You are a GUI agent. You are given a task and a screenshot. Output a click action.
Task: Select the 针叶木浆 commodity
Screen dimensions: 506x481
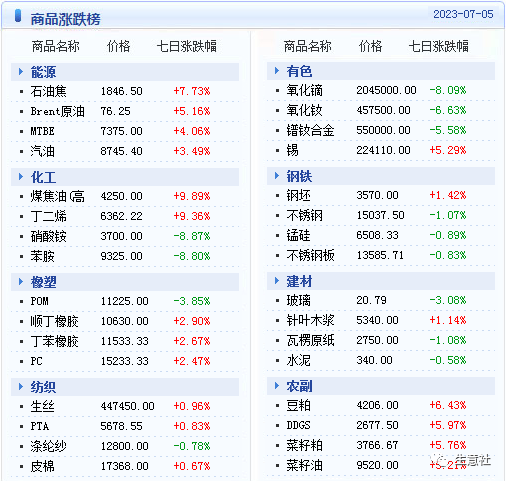tap(310, 320)
